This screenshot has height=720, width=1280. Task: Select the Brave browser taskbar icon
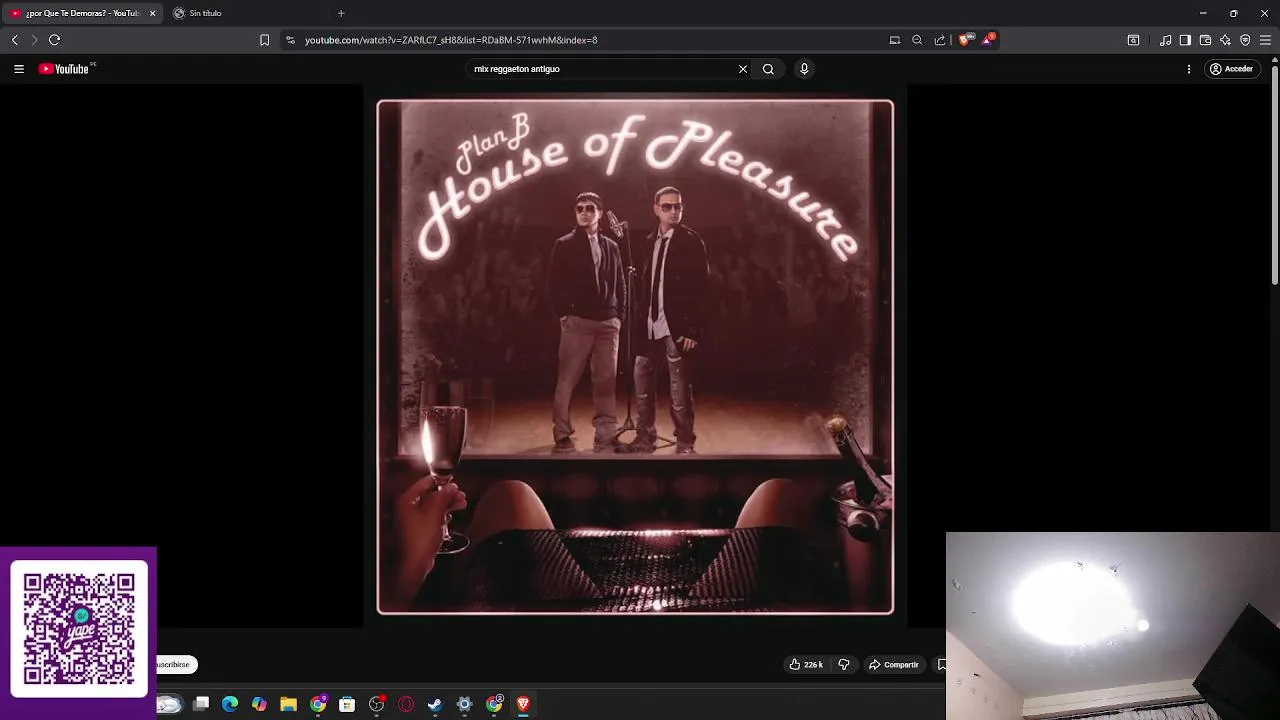coord(523,704)
